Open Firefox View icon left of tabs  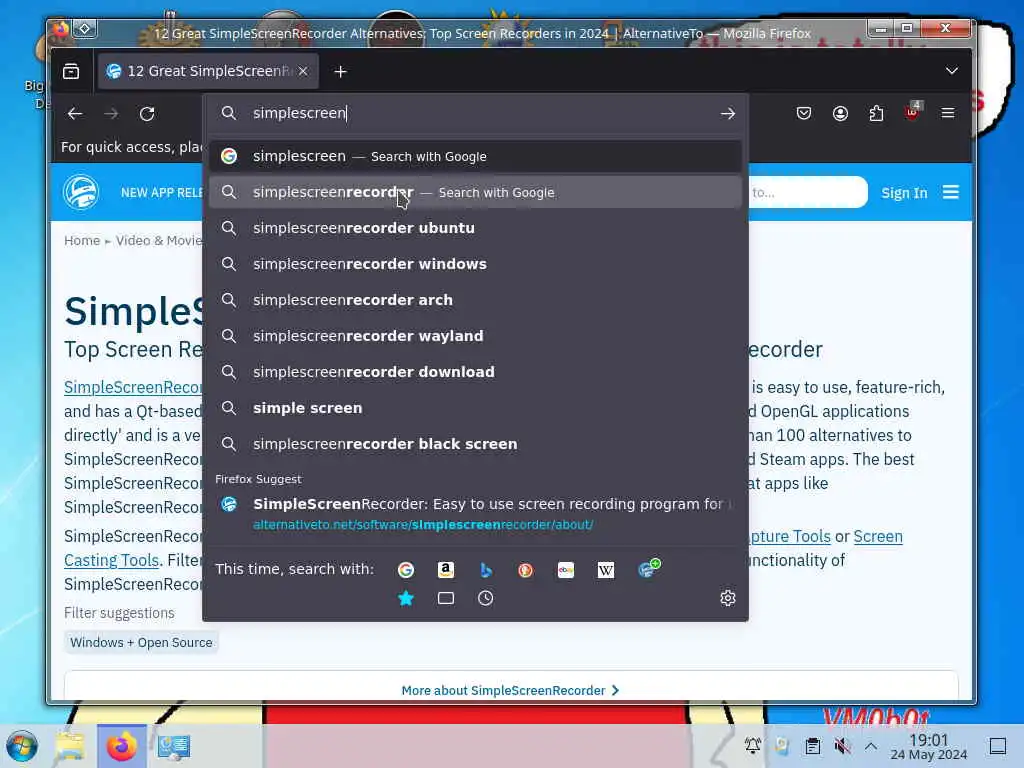pyautogui.click(x=71, y=71)
